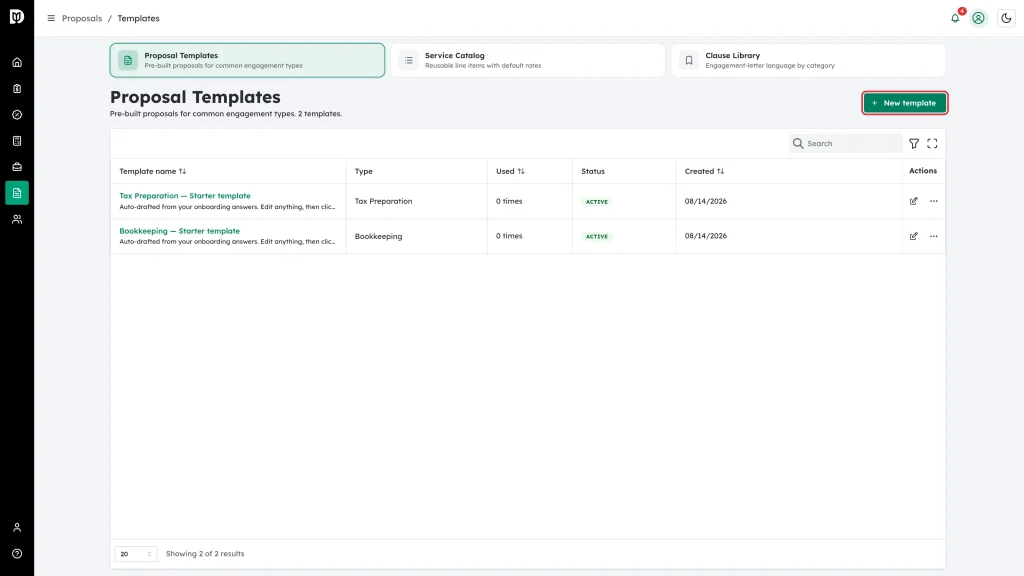The image size is (1024, 576).
Task: Click Showing 2 of 2 results text
Action: (205, 554)
